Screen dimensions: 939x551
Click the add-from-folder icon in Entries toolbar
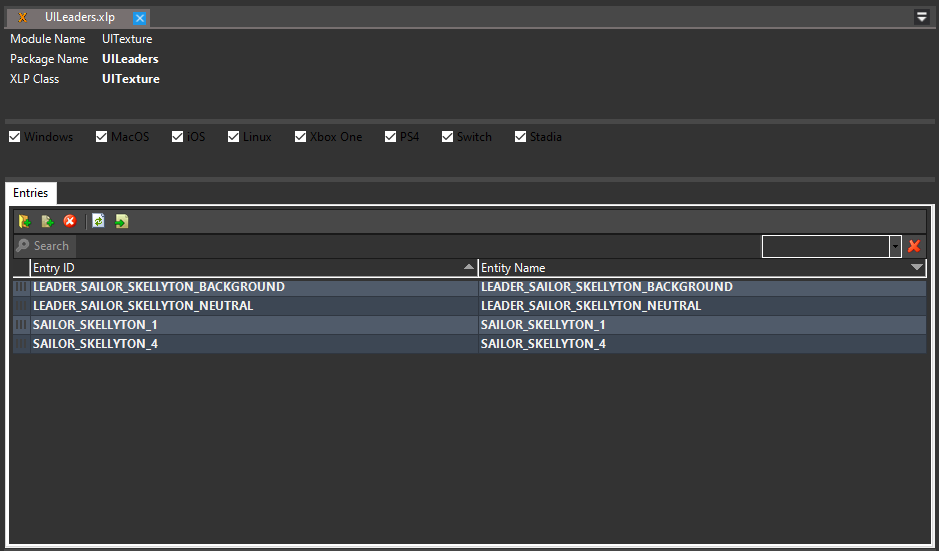tap(25, 221)
